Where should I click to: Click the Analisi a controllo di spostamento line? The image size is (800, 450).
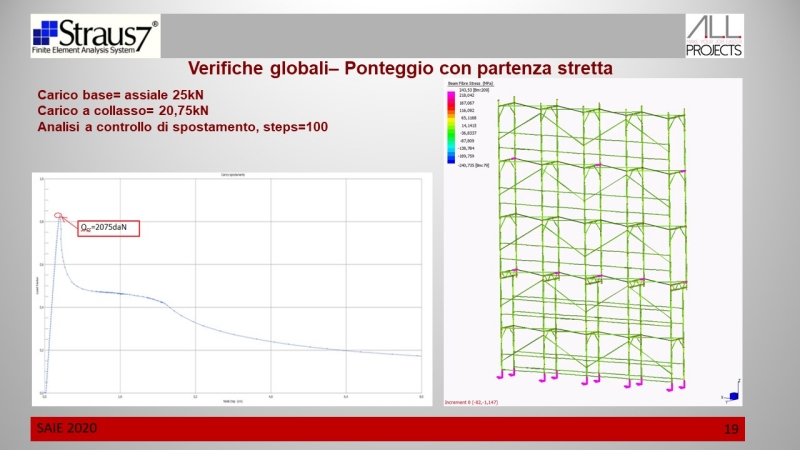point(182,127)
